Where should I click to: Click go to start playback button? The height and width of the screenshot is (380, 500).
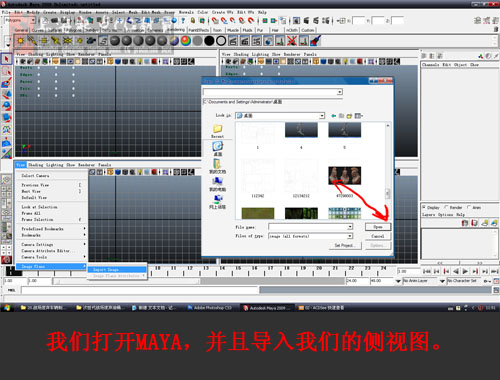tap(427, 271)
